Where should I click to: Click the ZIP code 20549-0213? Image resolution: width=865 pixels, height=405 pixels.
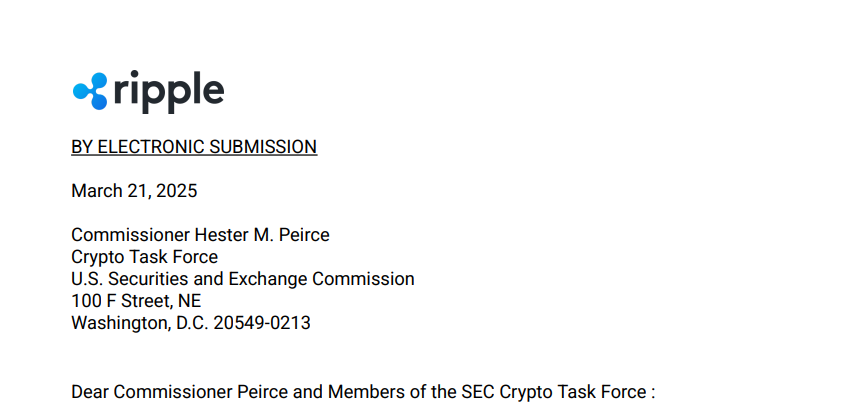tap(262, 323)
